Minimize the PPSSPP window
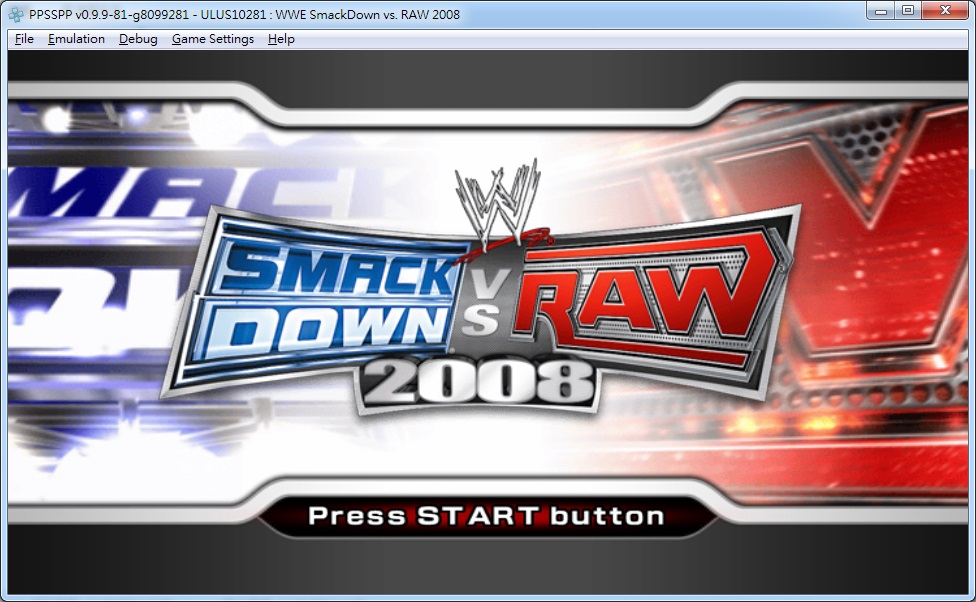This screenshot has height=602, width=976. tap(881, 10)
